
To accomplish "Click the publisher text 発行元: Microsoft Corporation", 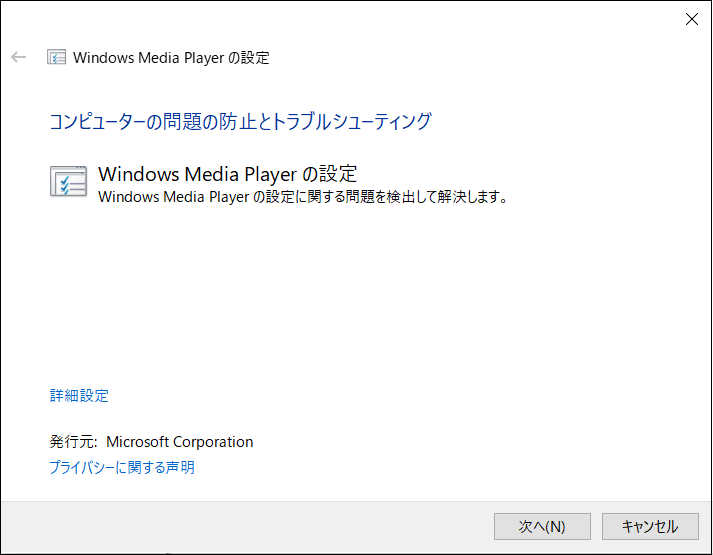I will pyautogui.click(x=151, y=442).
